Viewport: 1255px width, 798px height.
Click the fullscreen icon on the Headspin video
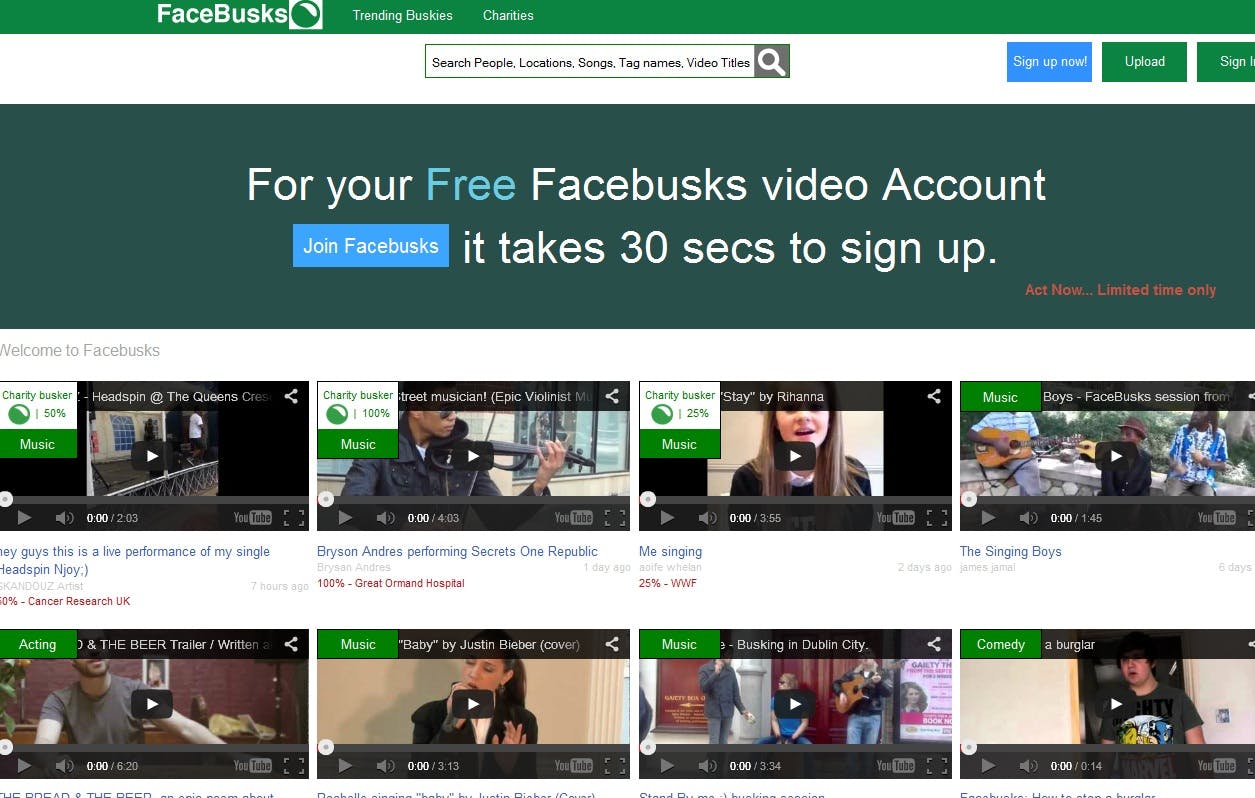click(293, 517)
